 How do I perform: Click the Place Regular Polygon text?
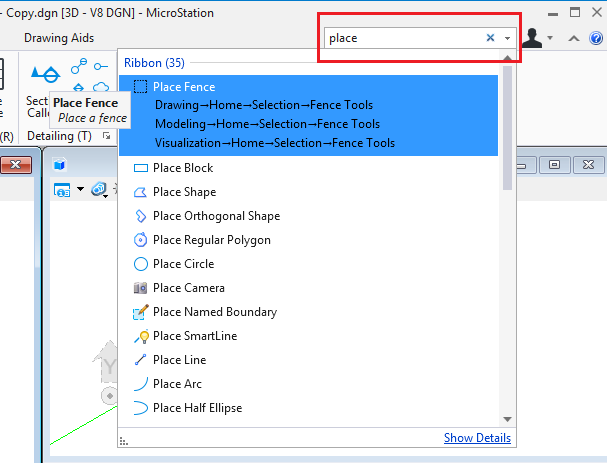212,240
